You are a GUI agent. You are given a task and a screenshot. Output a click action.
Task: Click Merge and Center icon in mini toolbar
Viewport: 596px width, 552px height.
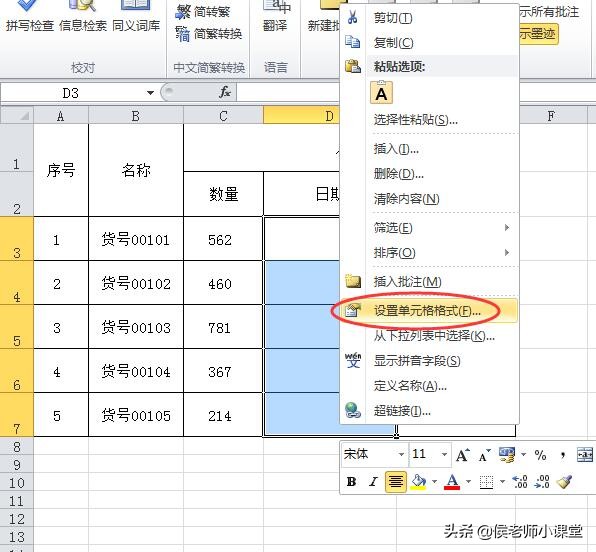pyautogui.click(x=585, y=455)
